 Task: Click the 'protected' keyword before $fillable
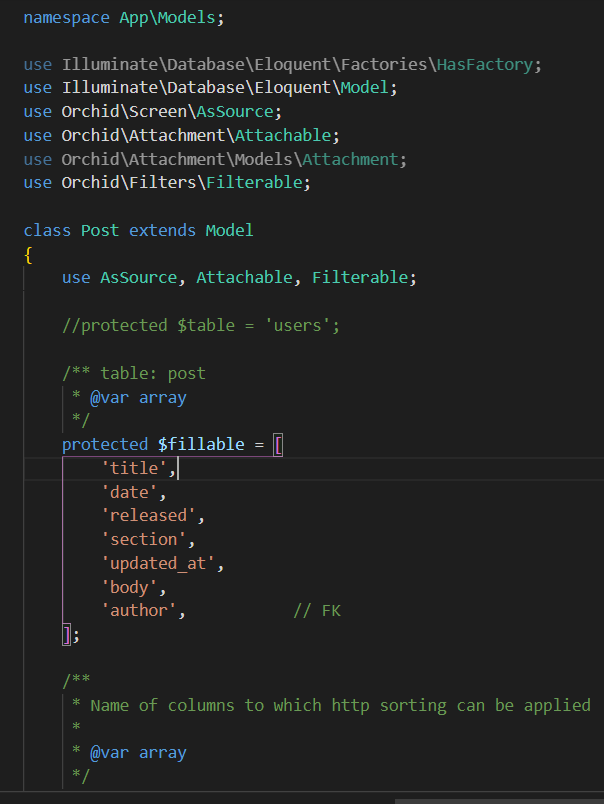pyautogui.click(x=105, y=445)
